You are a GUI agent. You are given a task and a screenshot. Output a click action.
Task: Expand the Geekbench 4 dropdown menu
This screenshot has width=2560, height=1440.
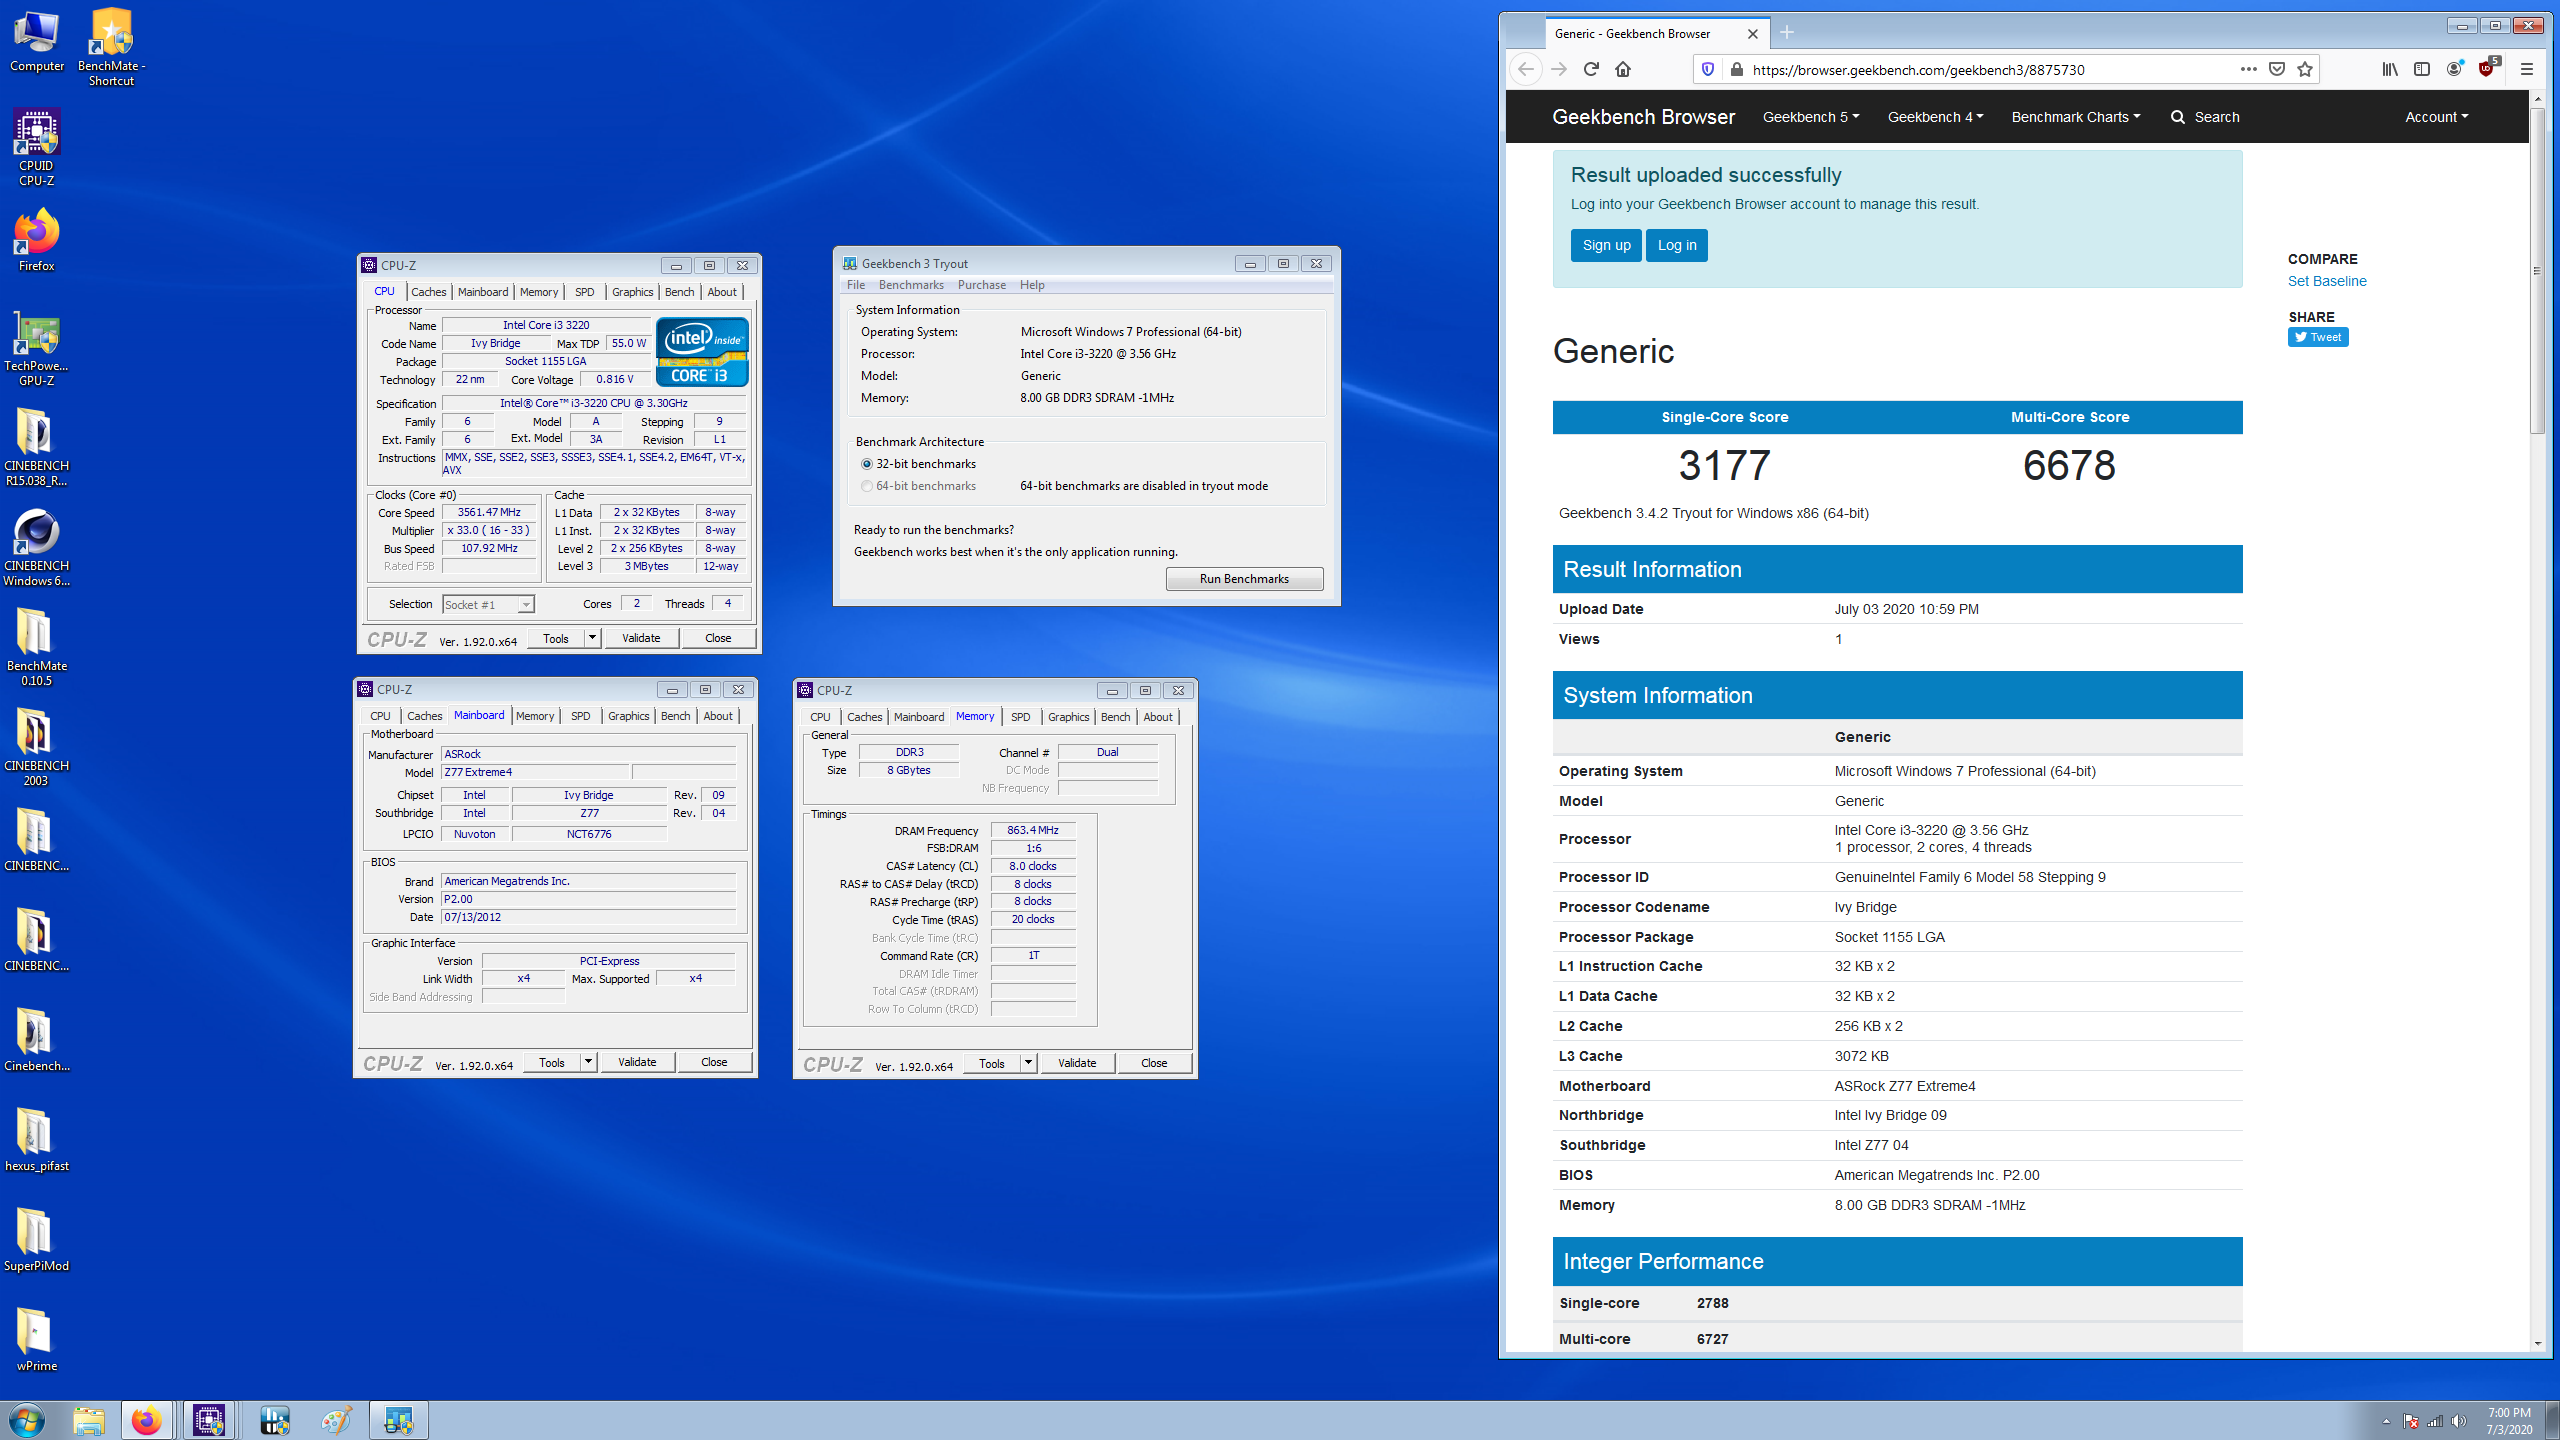[x=1935, y=117]
